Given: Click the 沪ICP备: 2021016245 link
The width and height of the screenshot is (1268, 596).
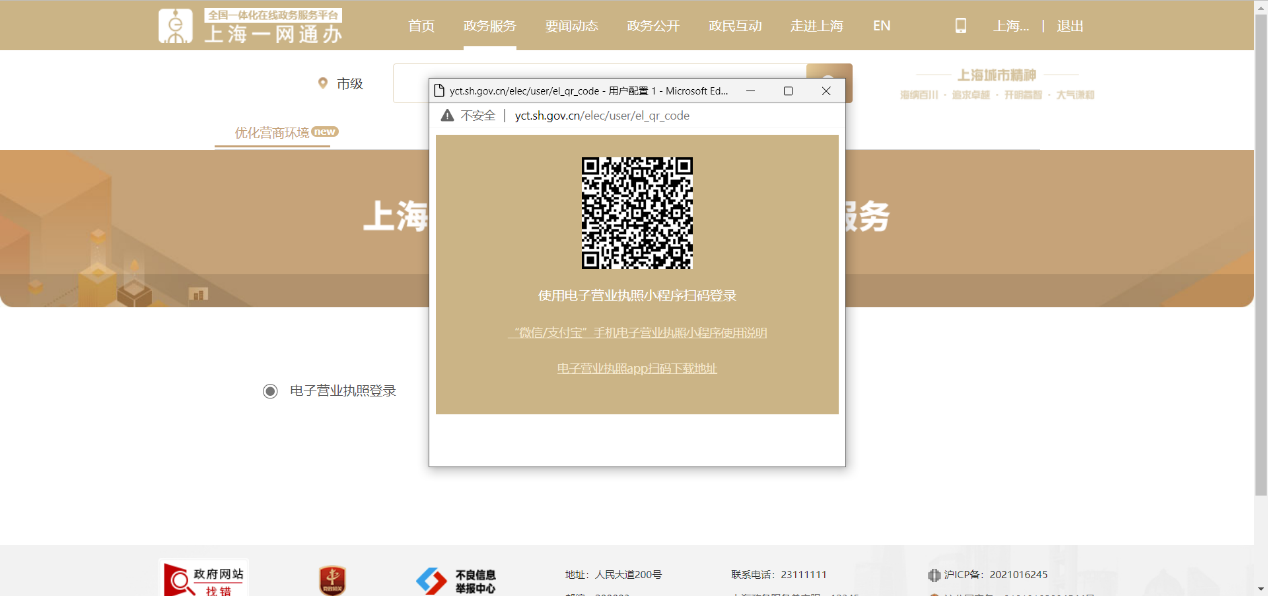Looking at the screenshot, I should 996,575.
